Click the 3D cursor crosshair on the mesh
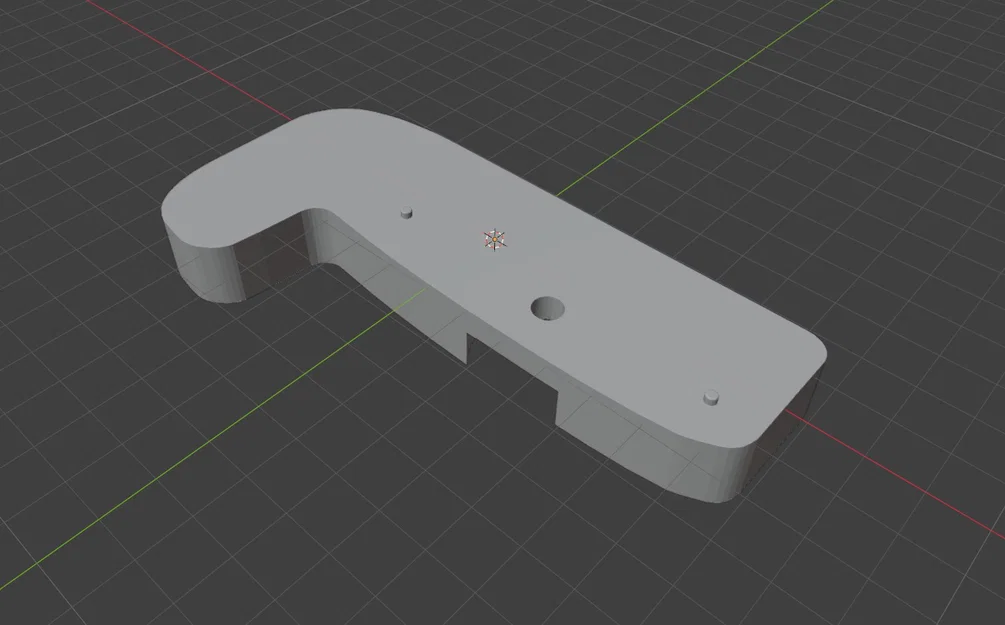Viewport: 1005px width, 625px height. (494, 240)
